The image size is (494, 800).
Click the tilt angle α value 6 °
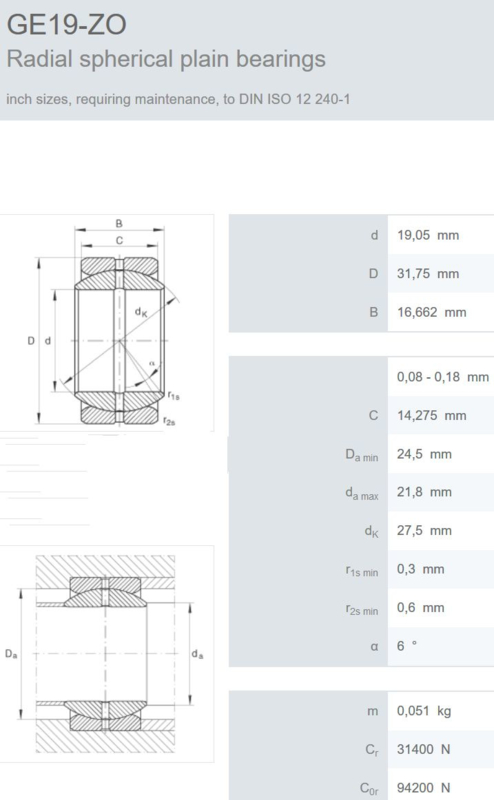pos(407,646)
